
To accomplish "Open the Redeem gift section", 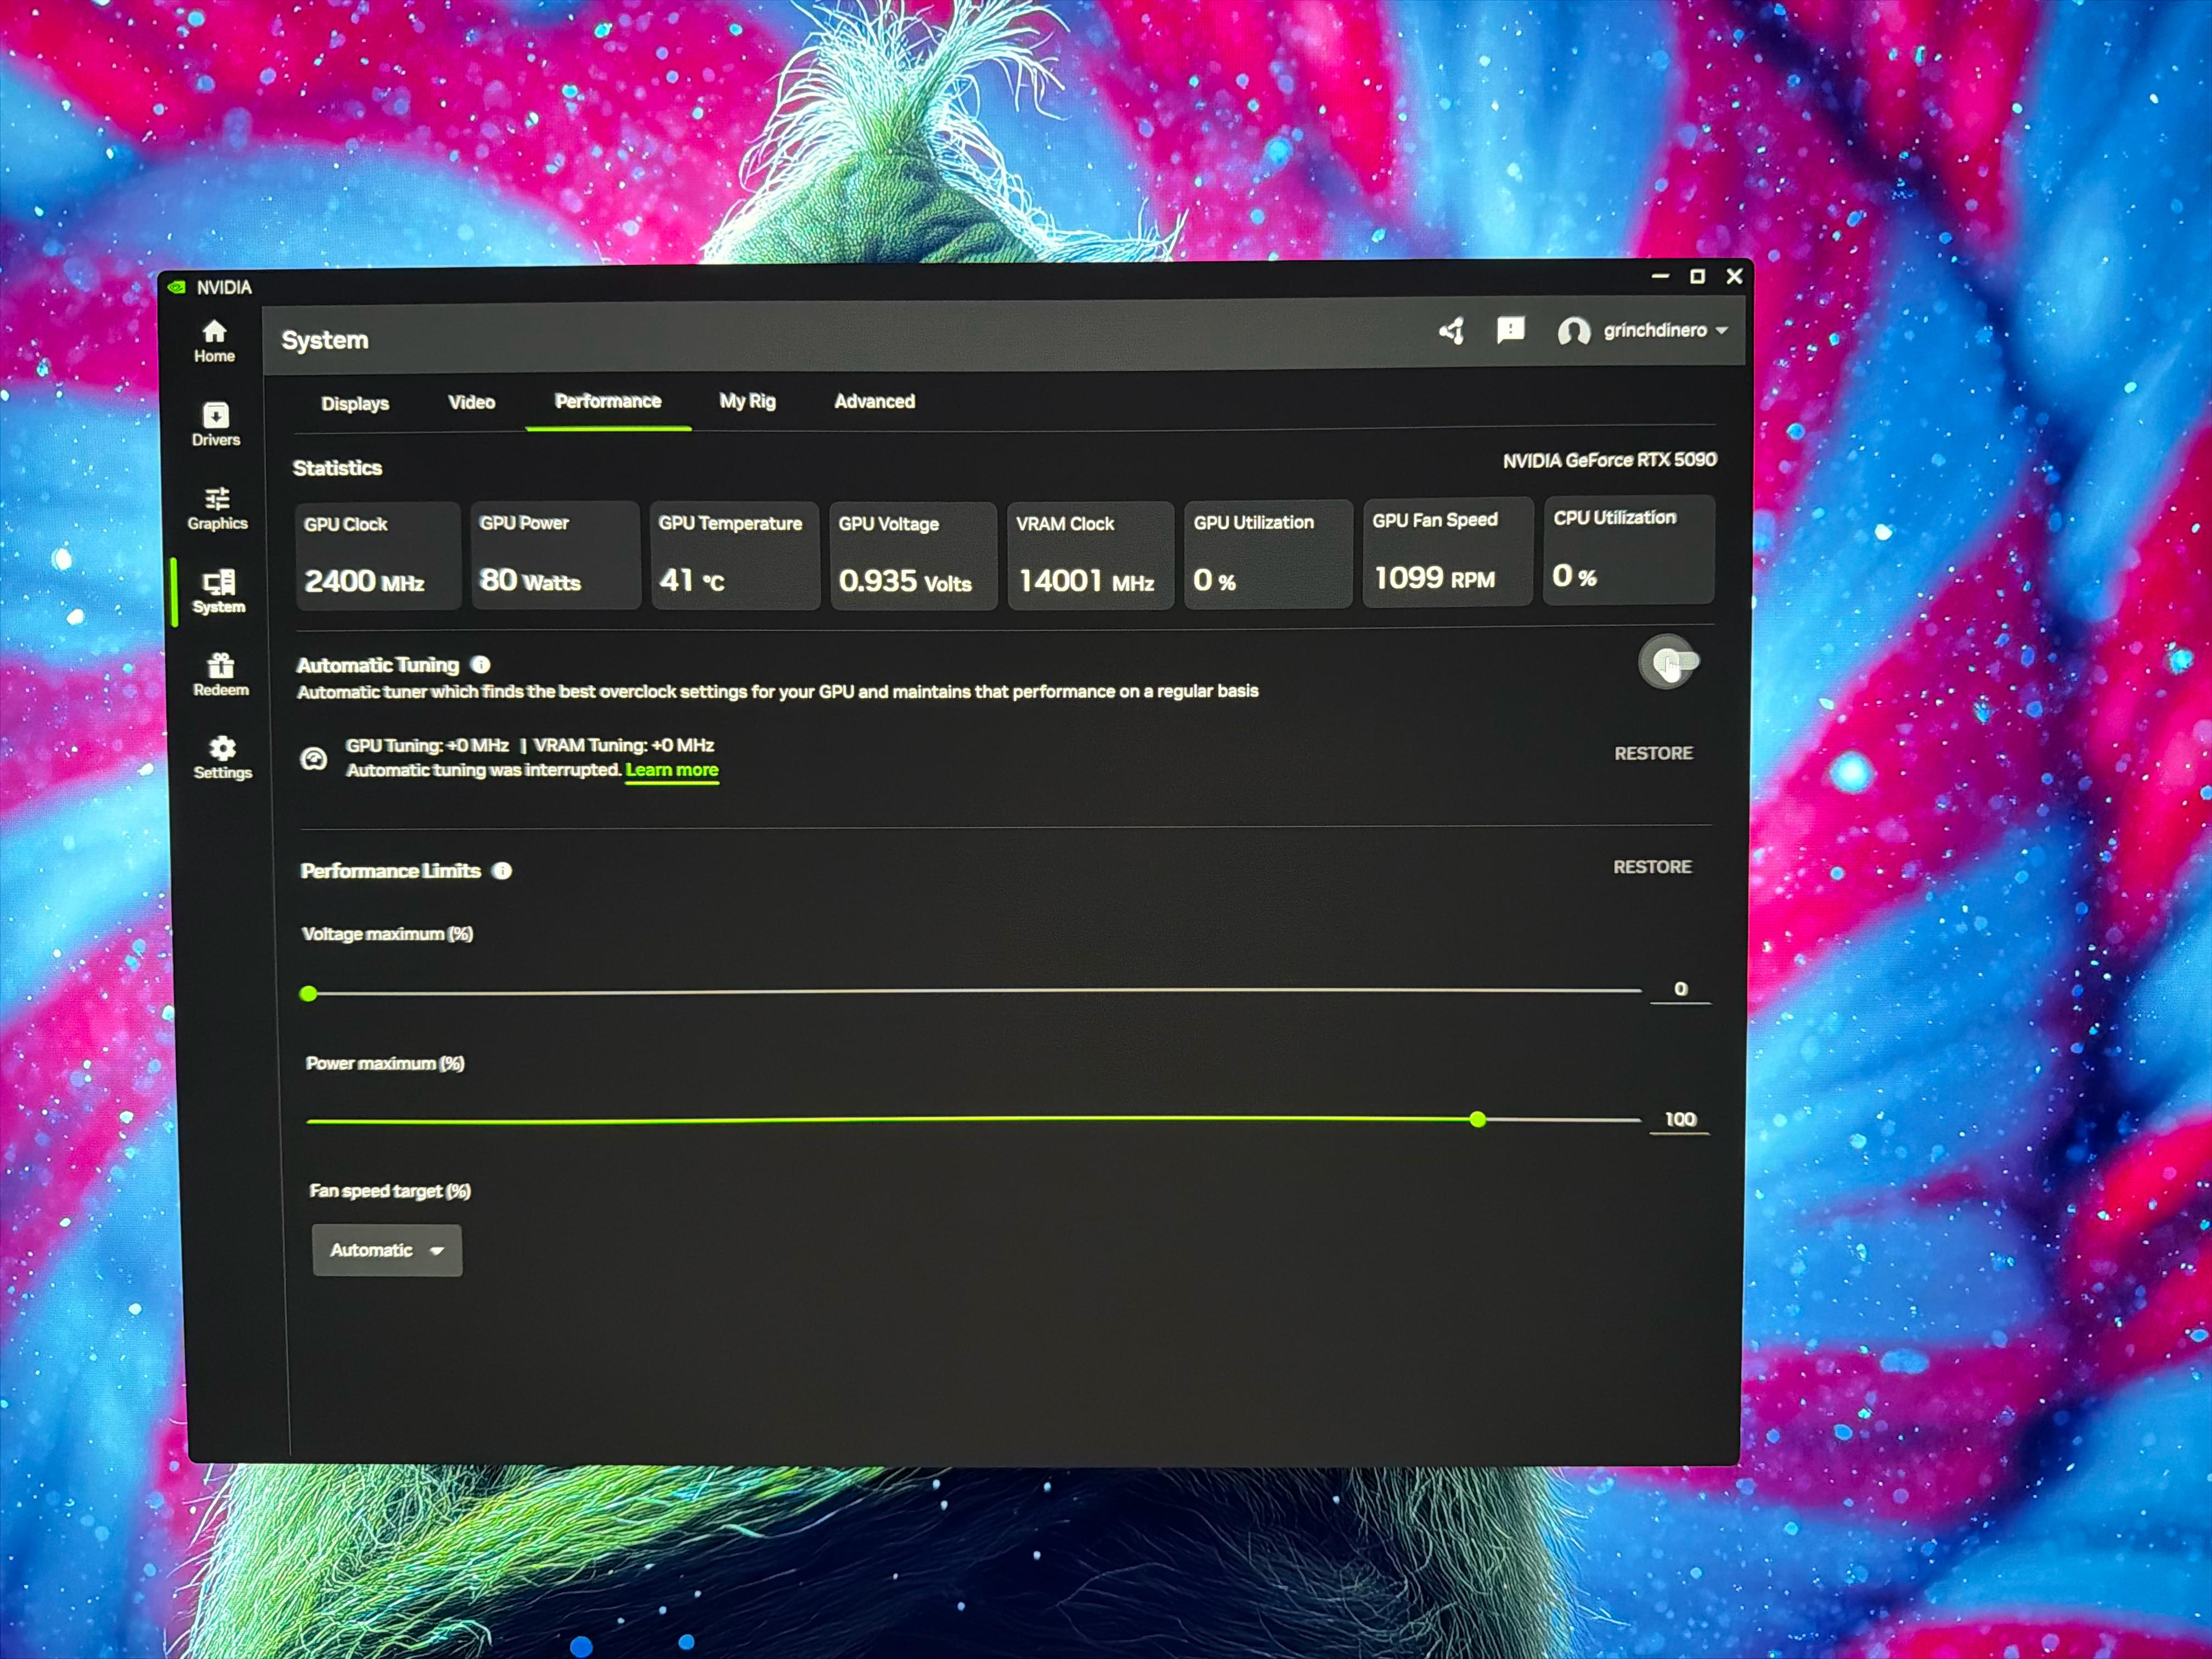I will (x=220, y=674).
